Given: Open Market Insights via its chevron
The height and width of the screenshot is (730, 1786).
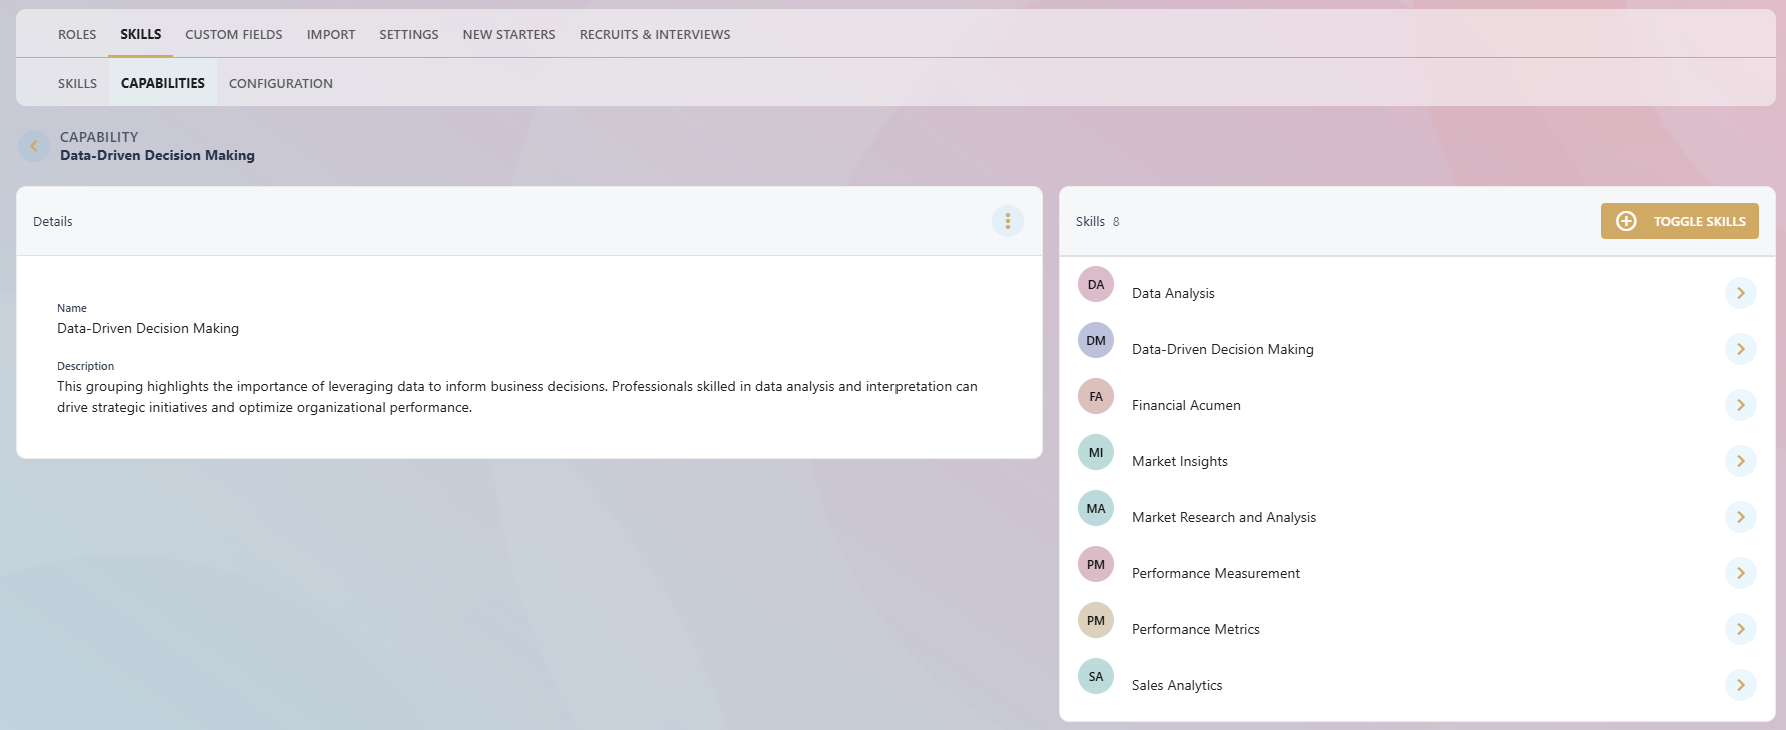Looking at the screenshot, I should click(1741, 461).
